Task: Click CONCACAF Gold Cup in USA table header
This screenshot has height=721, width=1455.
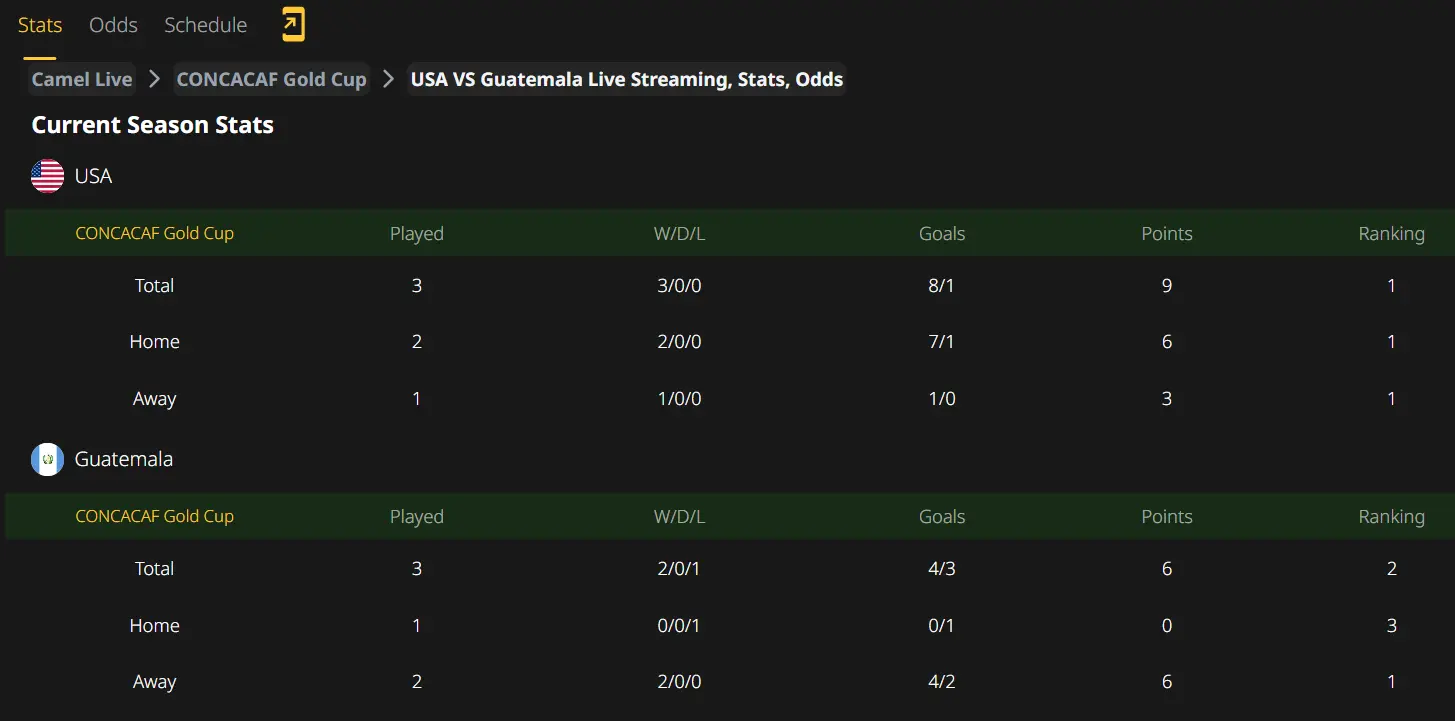Action: coord(155,233)
